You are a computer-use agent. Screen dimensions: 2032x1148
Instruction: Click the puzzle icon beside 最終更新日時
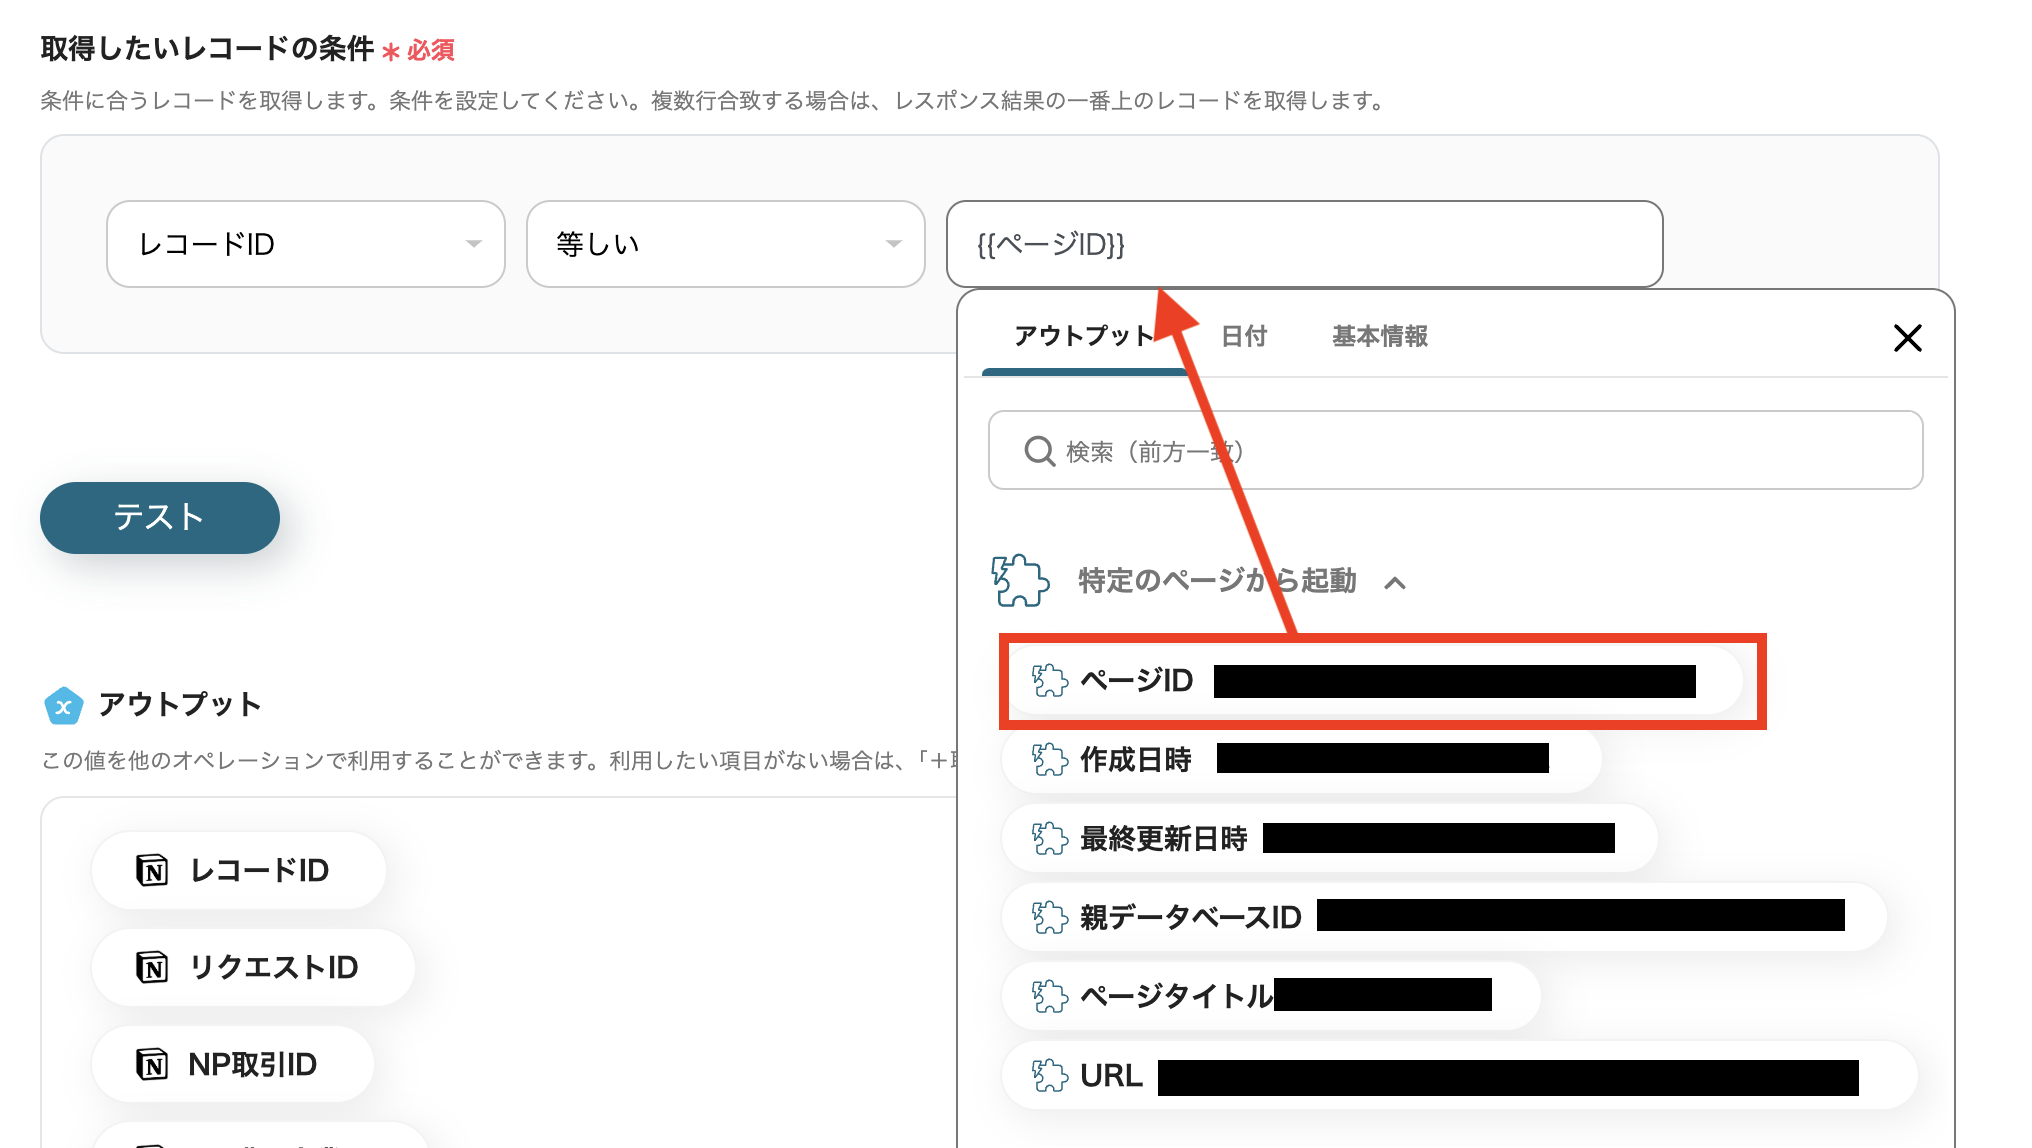[1049, 838]
